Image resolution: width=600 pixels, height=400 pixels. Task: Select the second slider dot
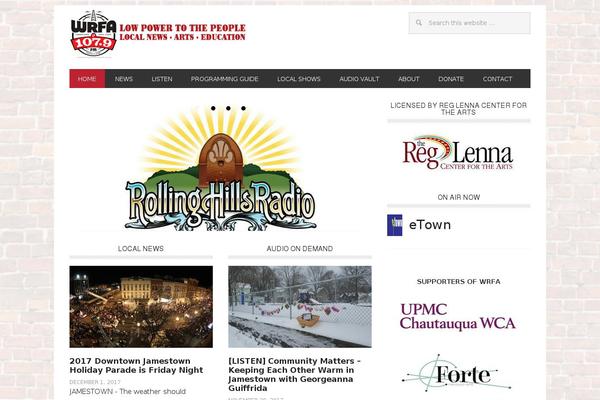click(x=228, y=108)
